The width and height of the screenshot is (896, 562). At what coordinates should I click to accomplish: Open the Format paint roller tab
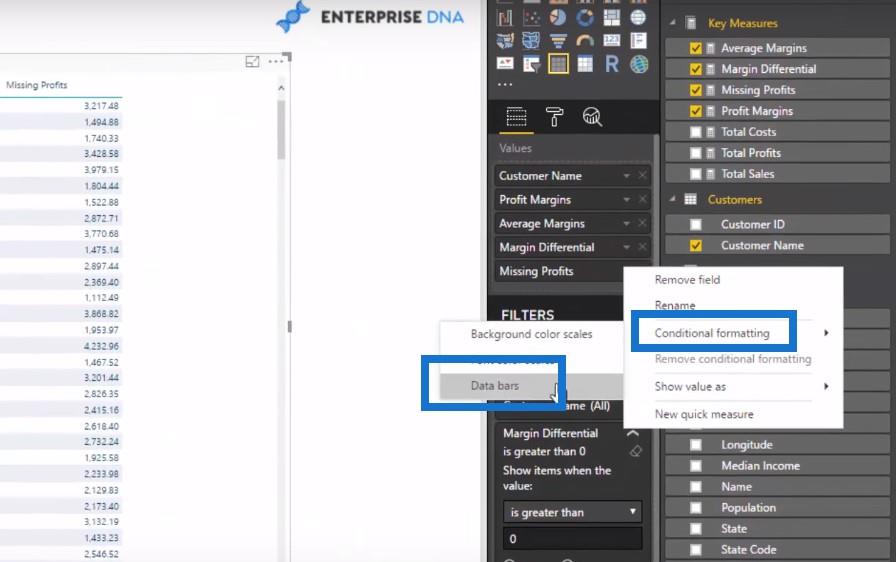553,117
